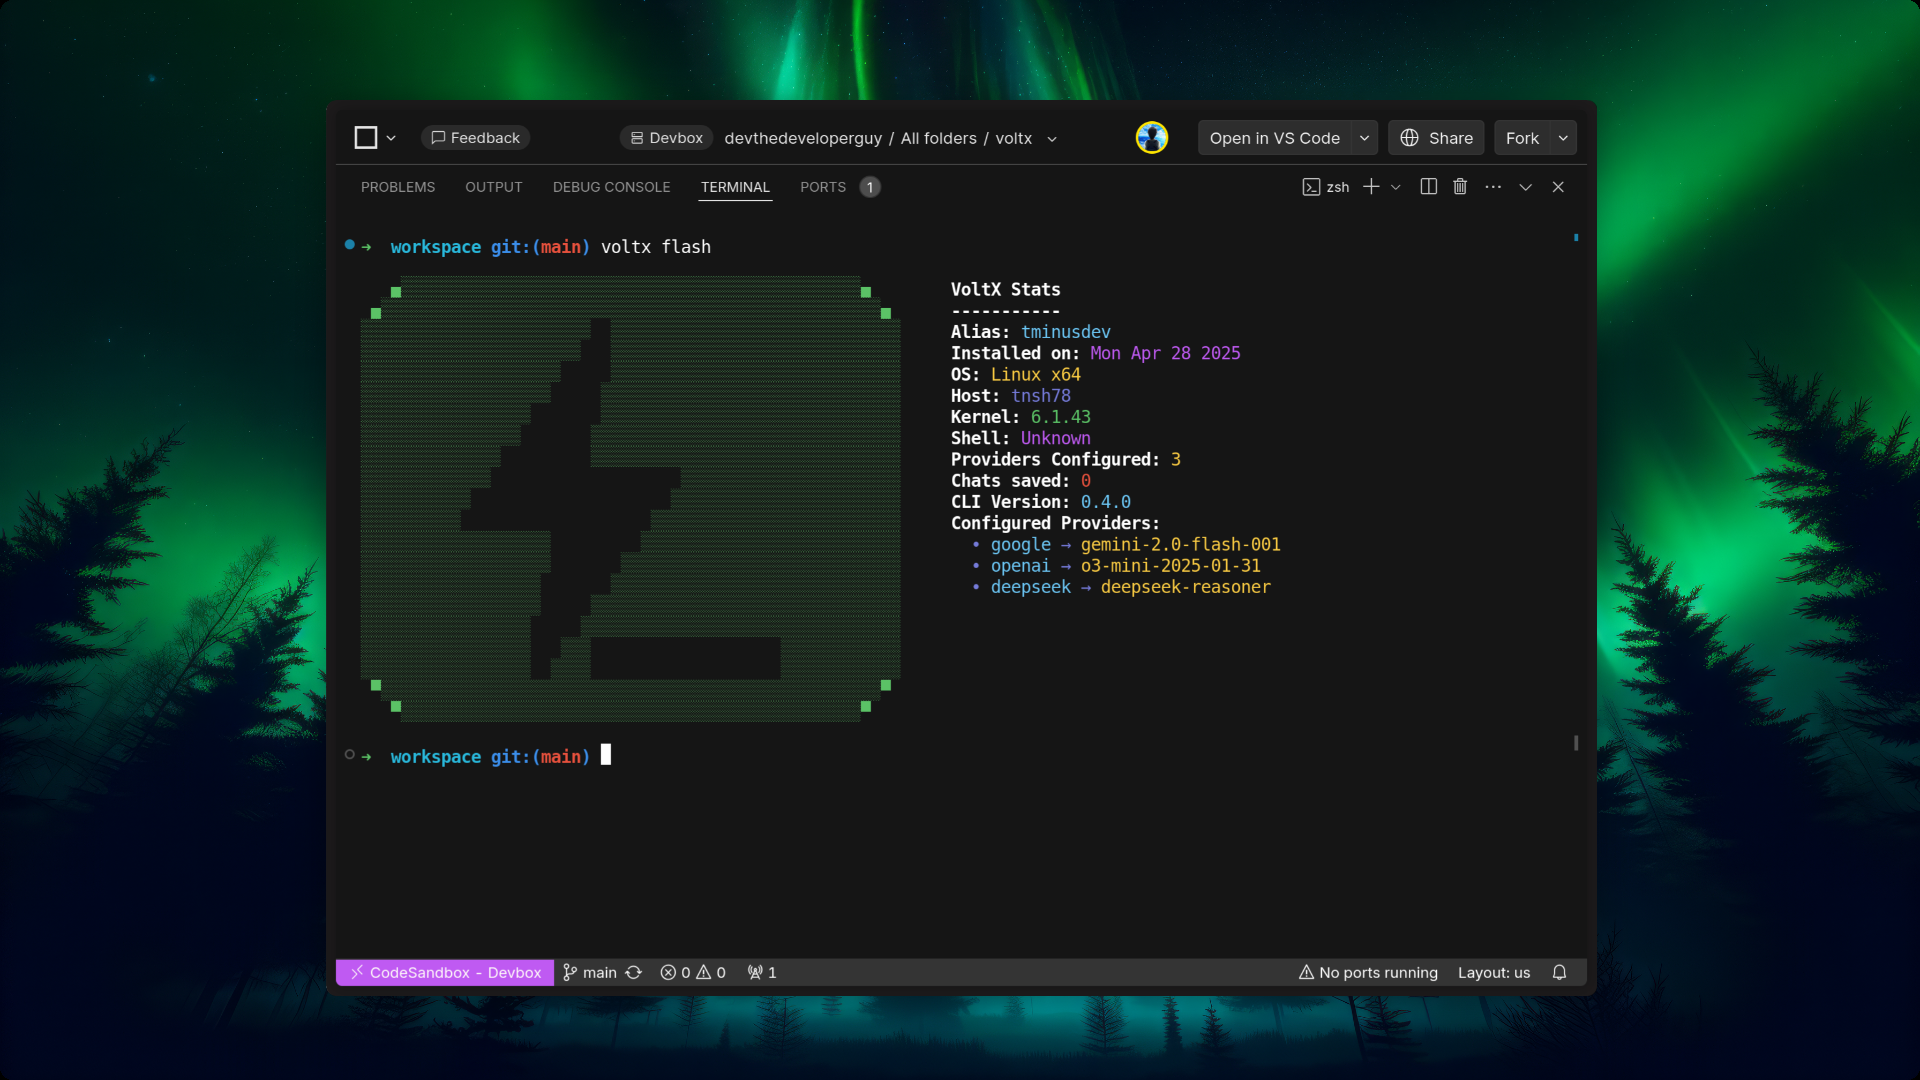This screenshot has height=1080, width=1920.
Task: Click the Share button
Action: coord(1435,138)
